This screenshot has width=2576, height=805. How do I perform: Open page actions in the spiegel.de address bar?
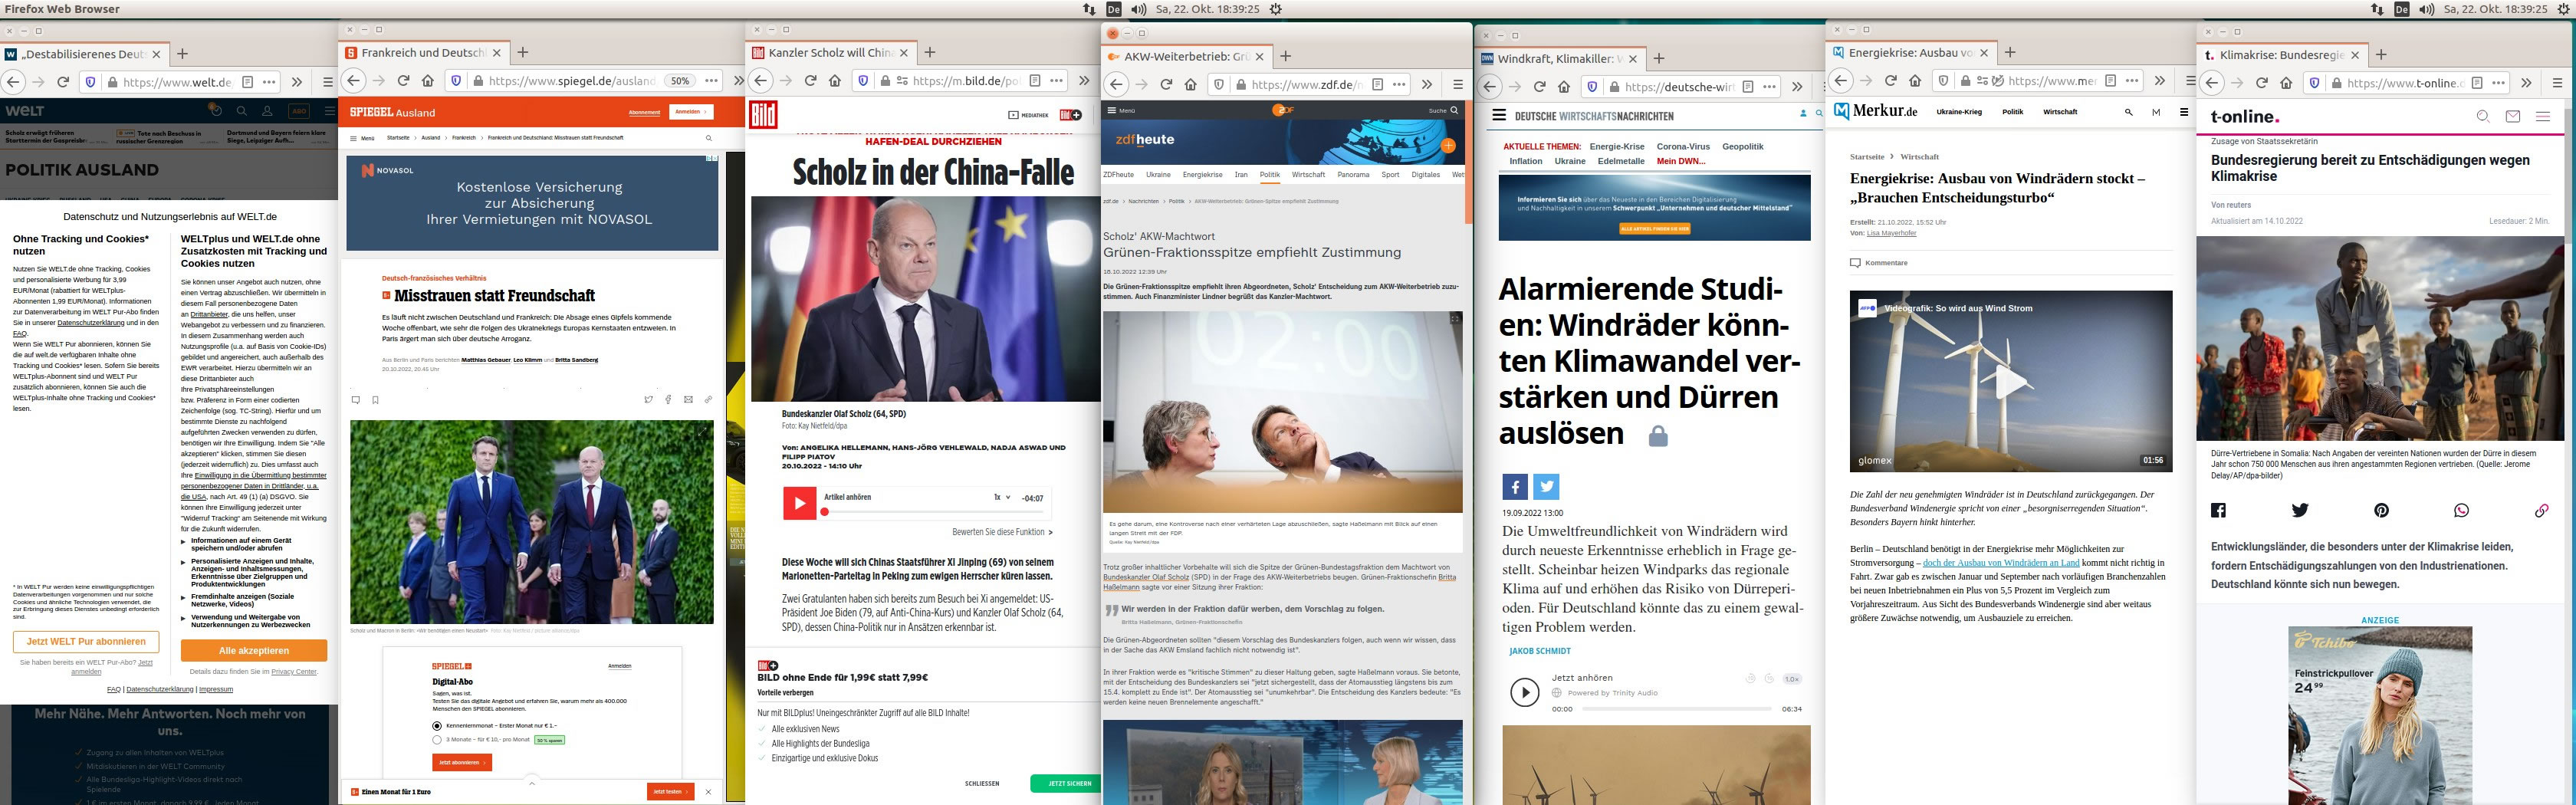[x=711, y=81]
